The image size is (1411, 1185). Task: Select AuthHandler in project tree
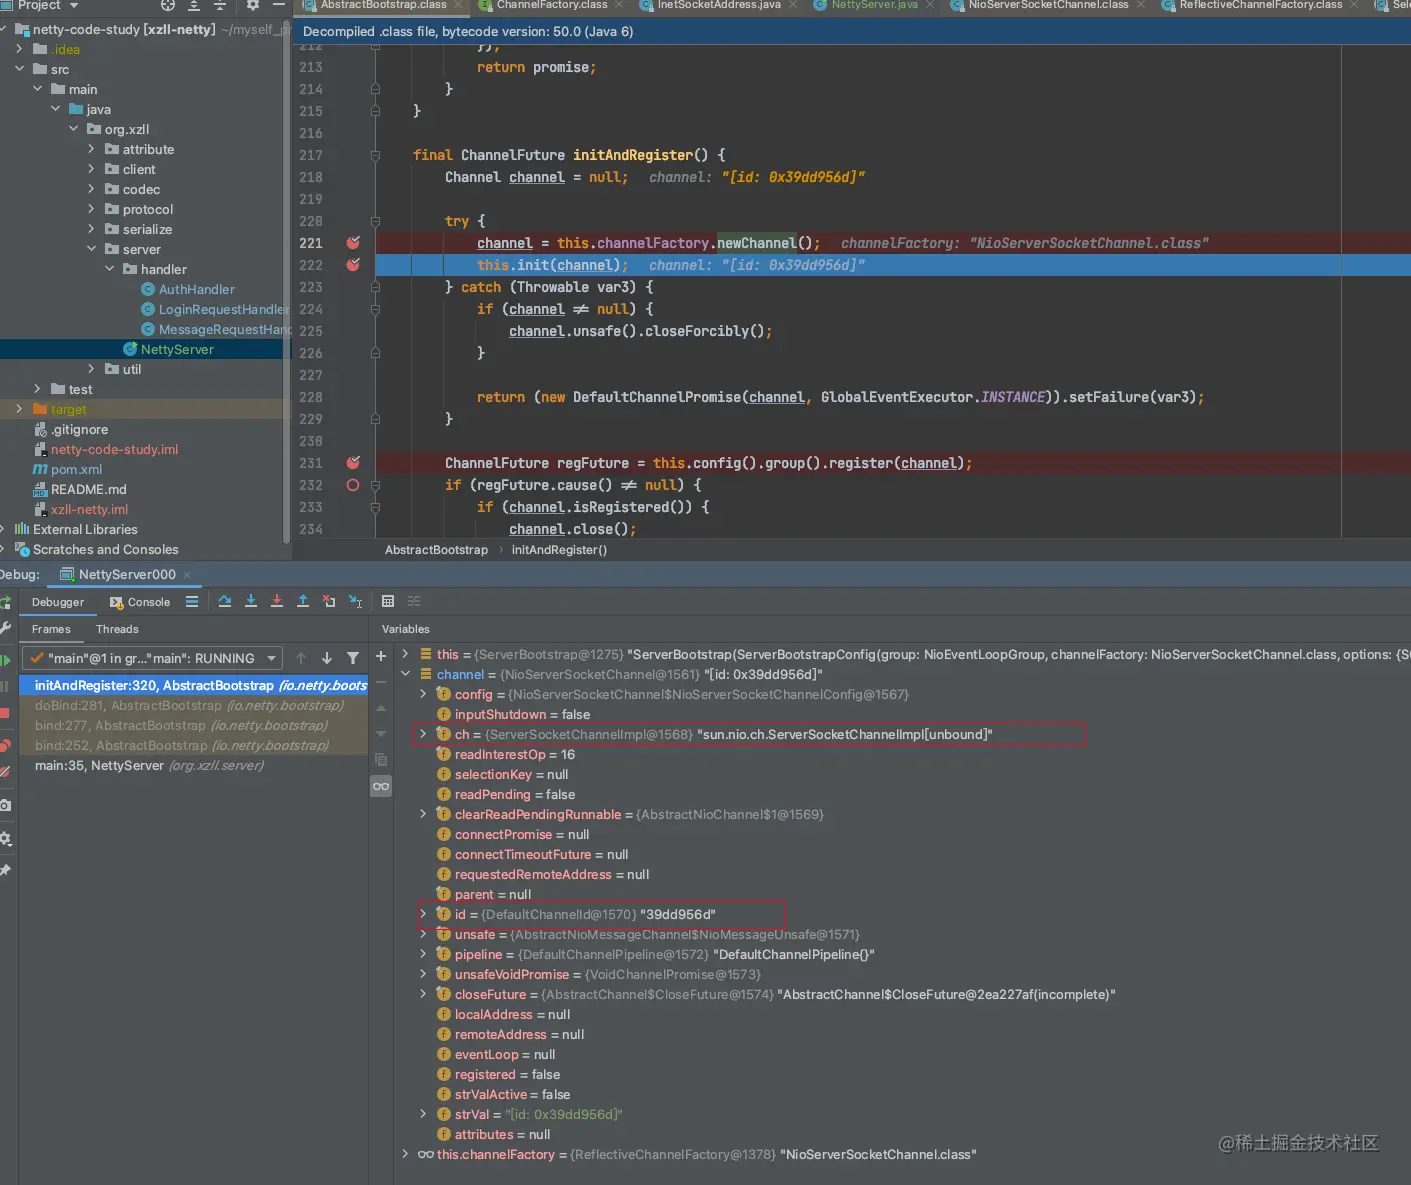point(196,289)
